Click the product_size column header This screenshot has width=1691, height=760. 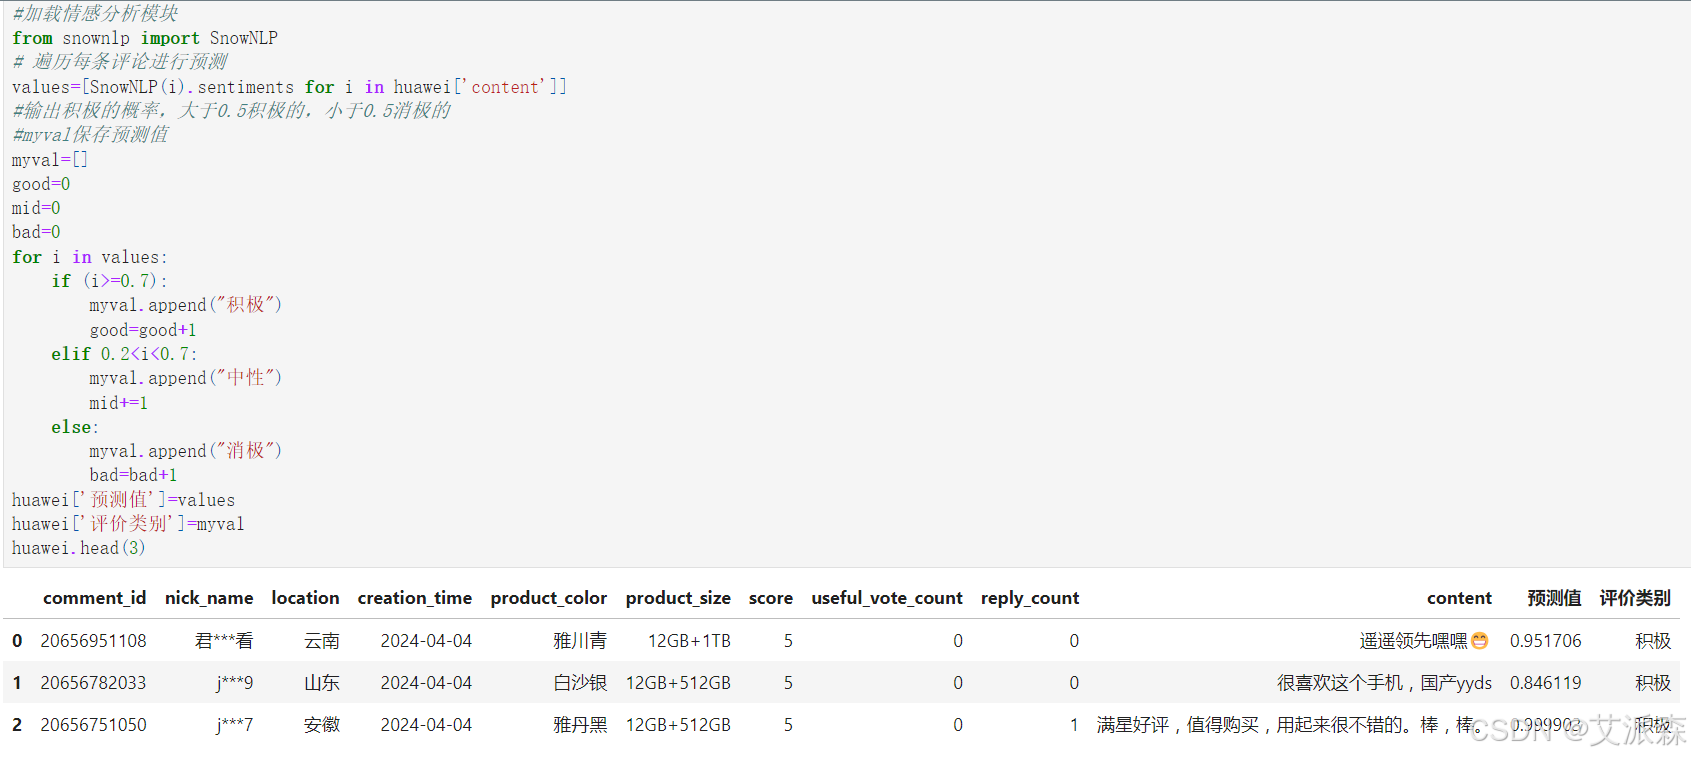point(678,598)
